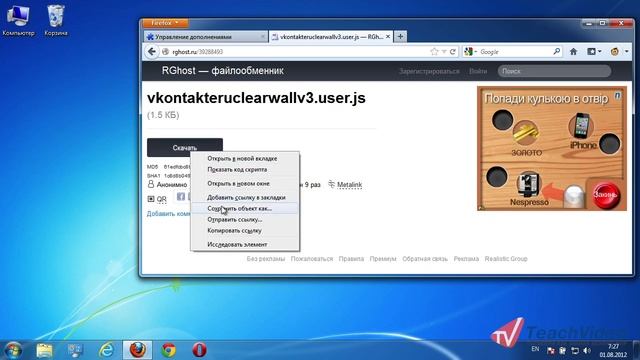Bookmark page with the star icon
The height and width of the screenshot is (360, 640).
(x=434, y=52)
